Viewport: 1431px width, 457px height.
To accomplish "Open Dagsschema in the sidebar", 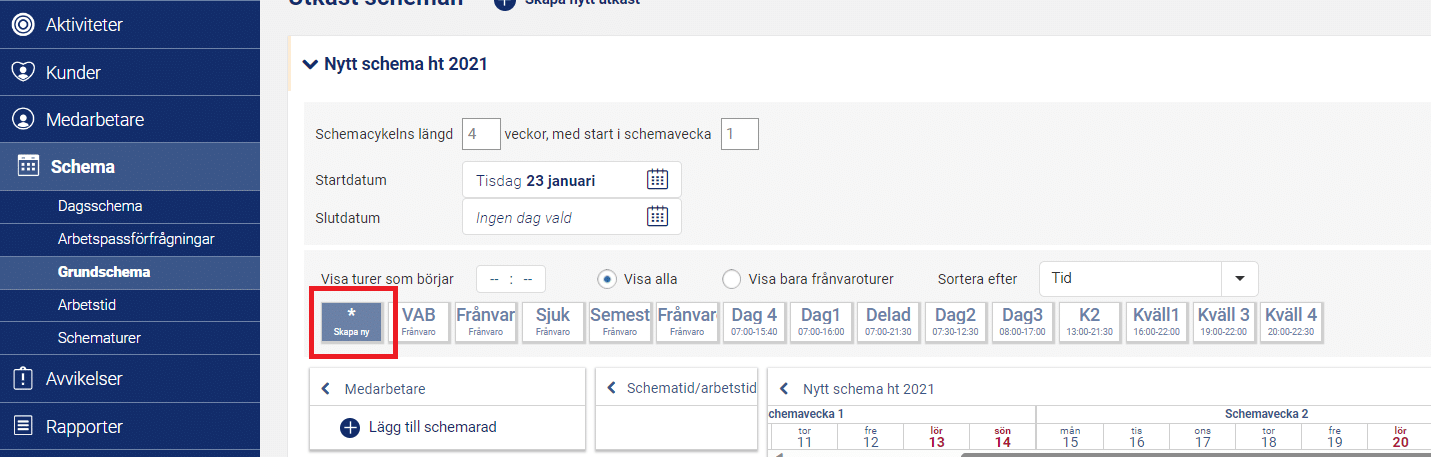I will [100, 206].
